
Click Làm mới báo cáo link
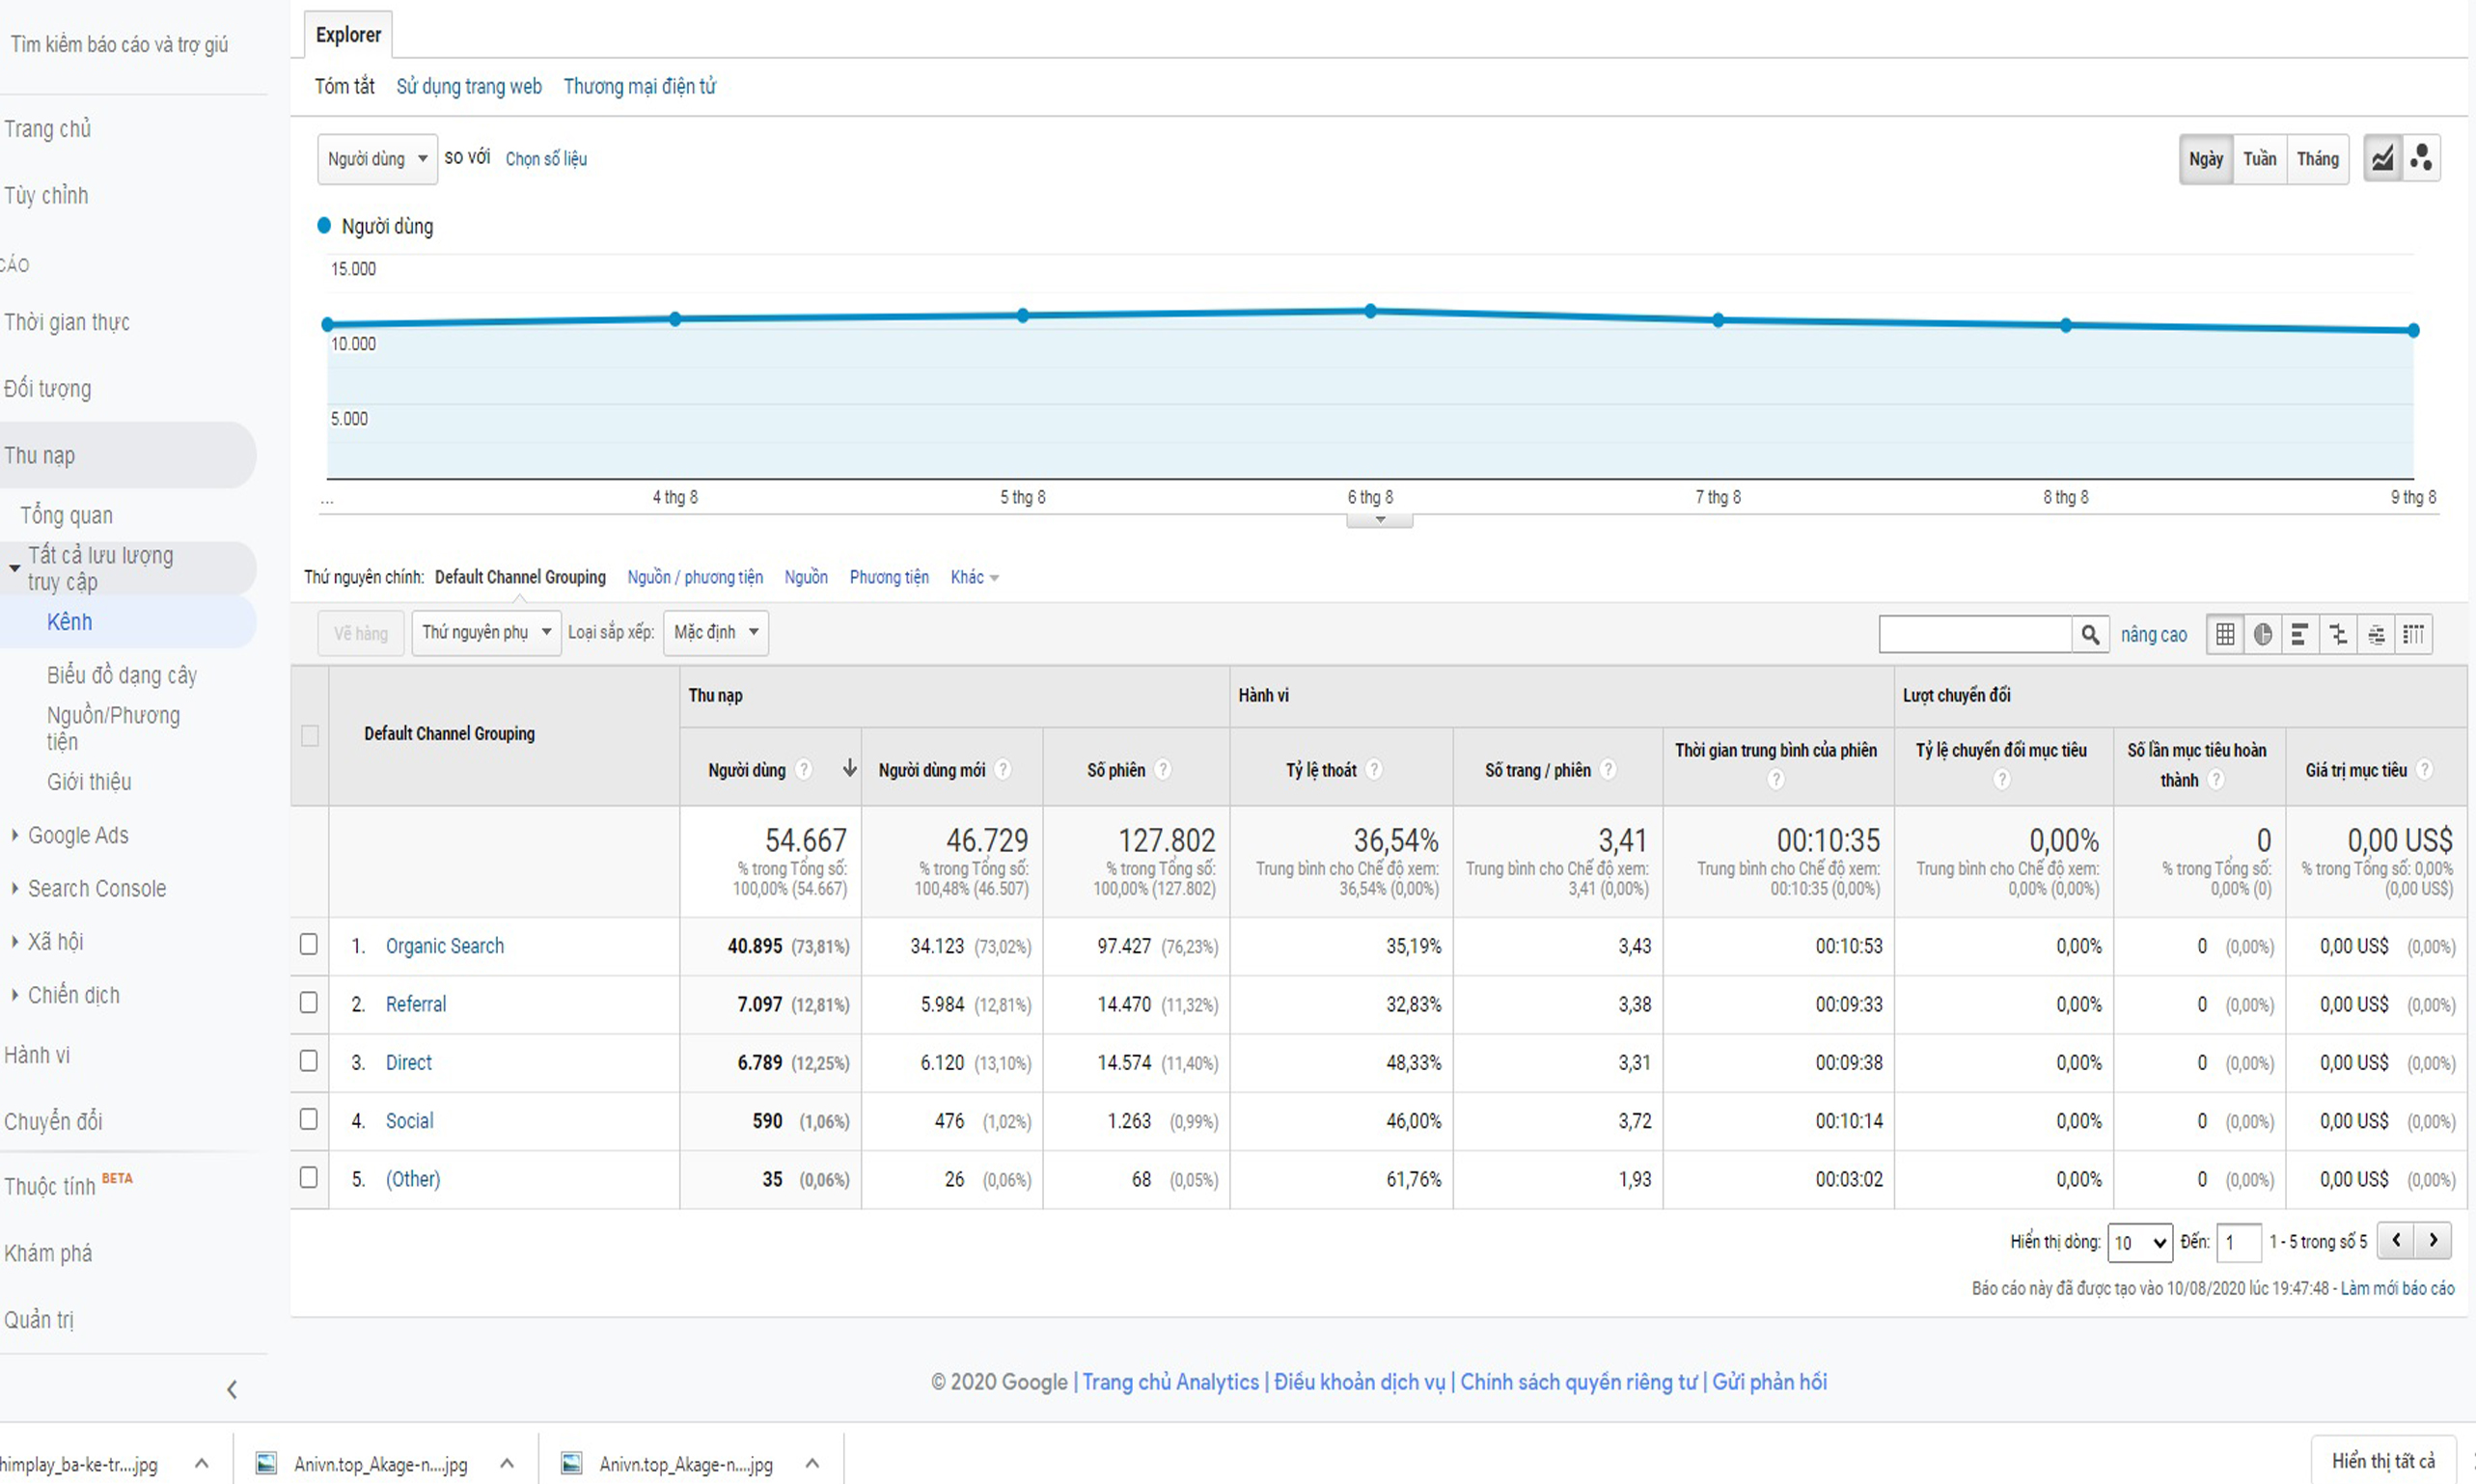click(2397, 1288)
